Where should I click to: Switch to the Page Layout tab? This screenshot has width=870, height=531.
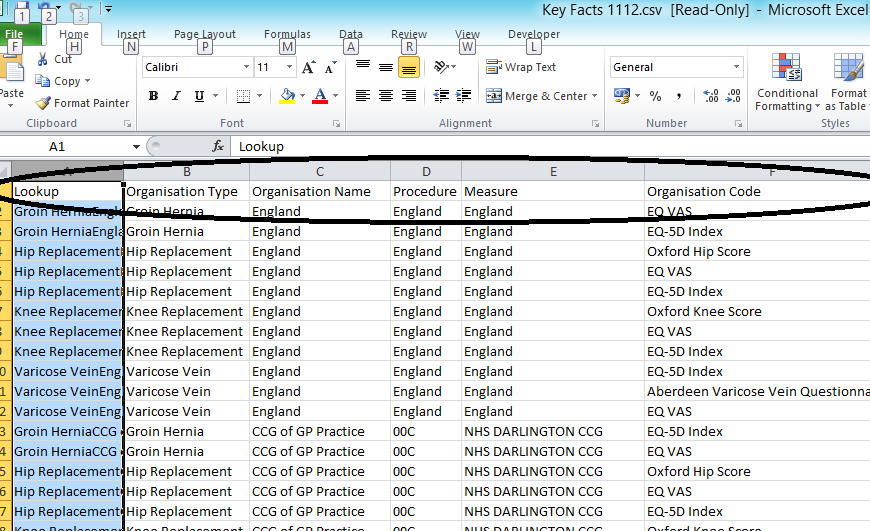(x=205, y=34)
